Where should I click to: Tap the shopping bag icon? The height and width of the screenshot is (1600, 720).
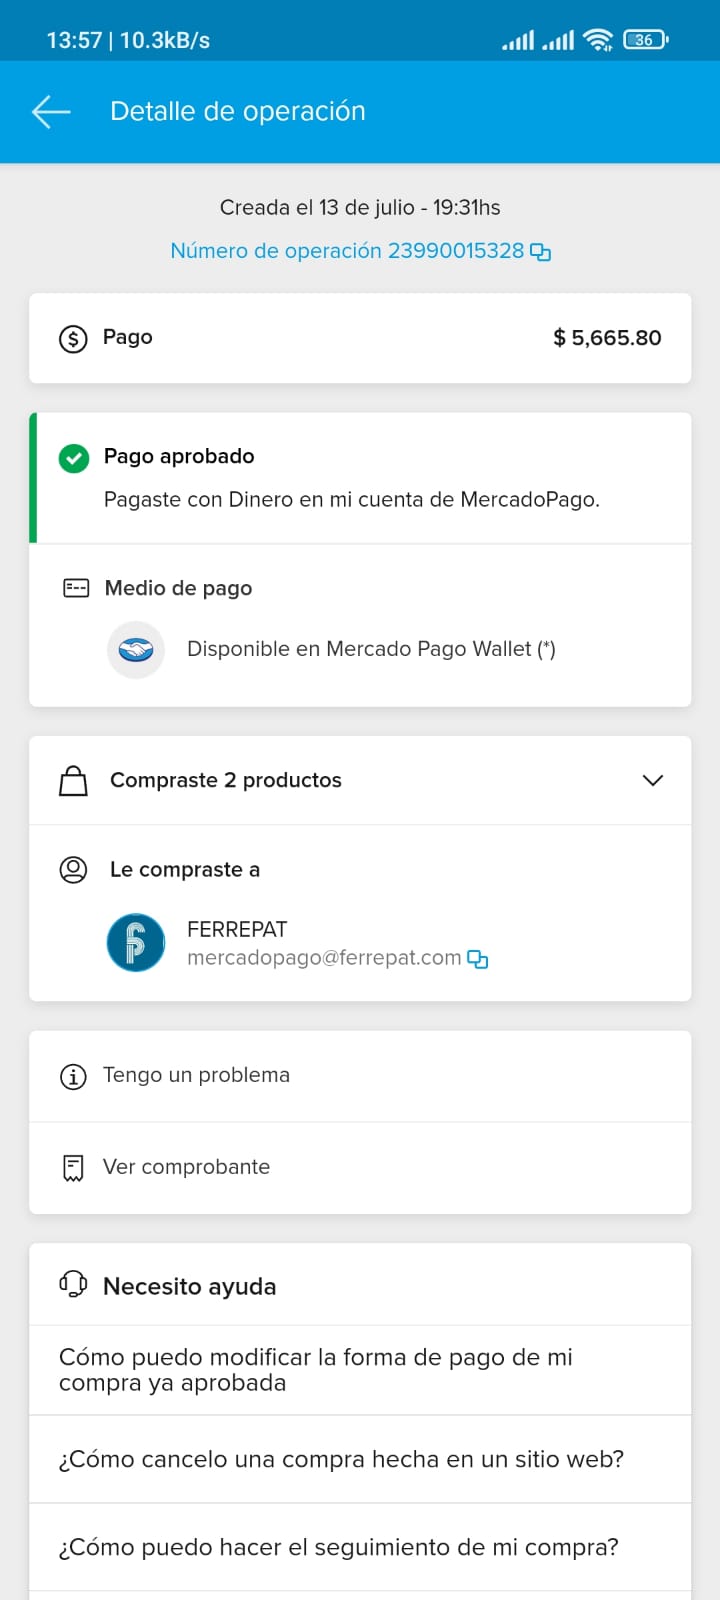73,781
